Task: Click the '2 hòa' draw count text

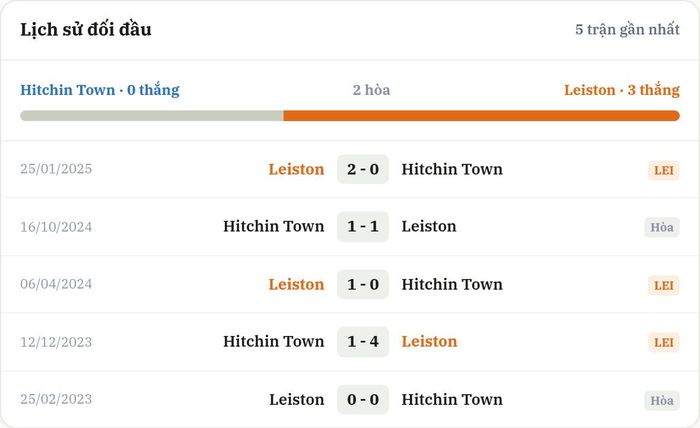Action: pyautogui.click(x=371, y=90)
